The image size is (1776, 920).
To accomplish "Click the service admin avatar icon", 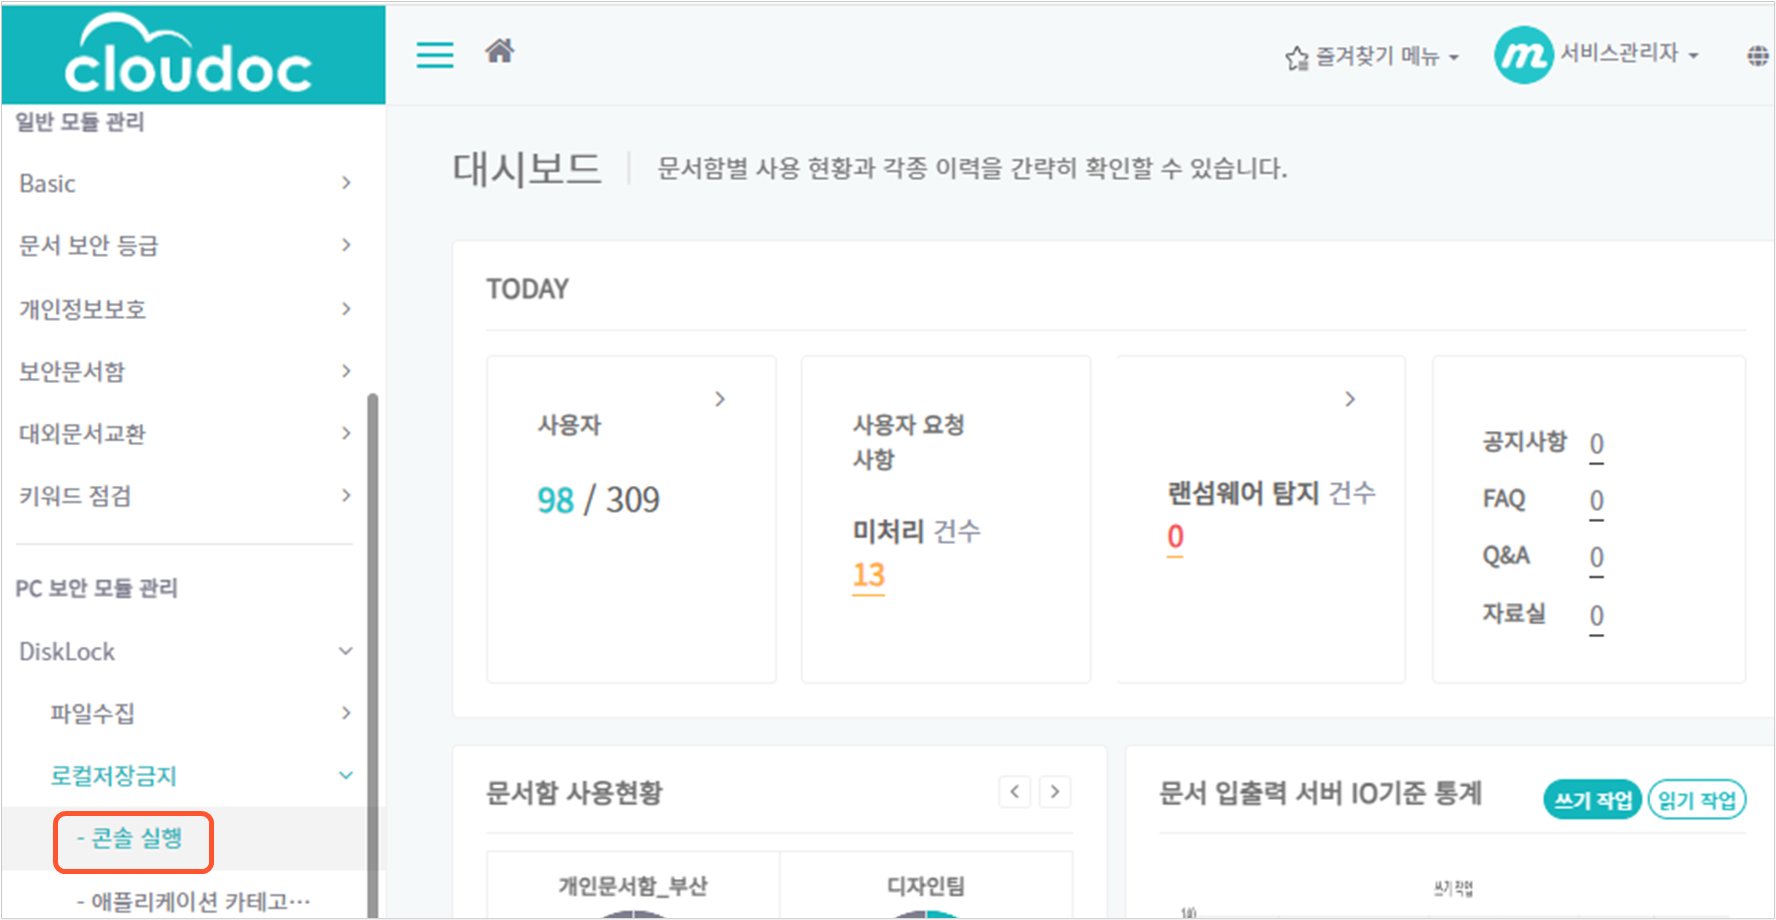I will pyautogui.click(x=1523, y=55).
